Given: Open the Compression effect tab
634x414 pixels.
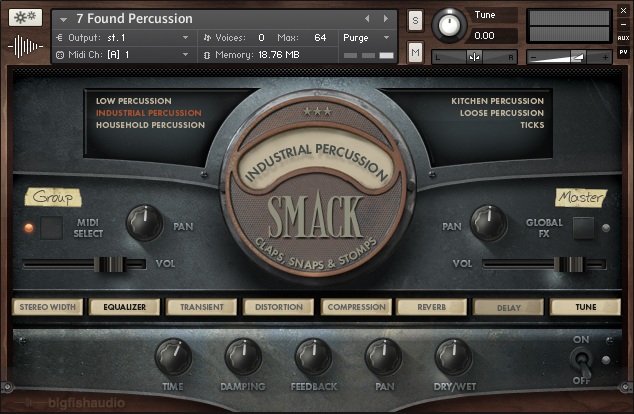Looking at the screenshot, I should [x=356, y=307].
